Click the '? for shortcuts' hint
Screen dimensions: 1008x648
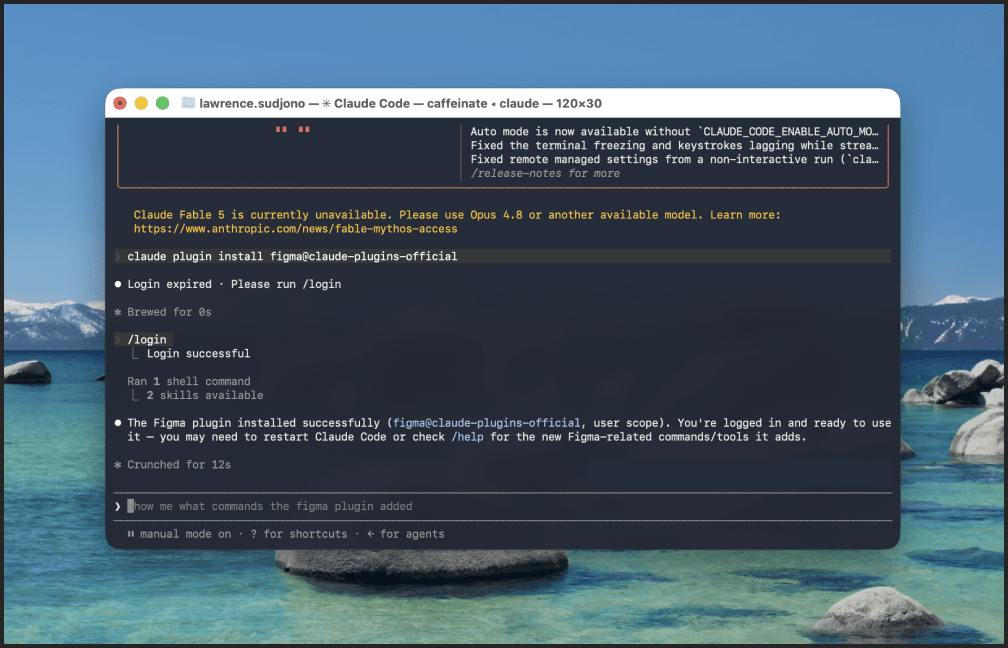tap(299, 534)
